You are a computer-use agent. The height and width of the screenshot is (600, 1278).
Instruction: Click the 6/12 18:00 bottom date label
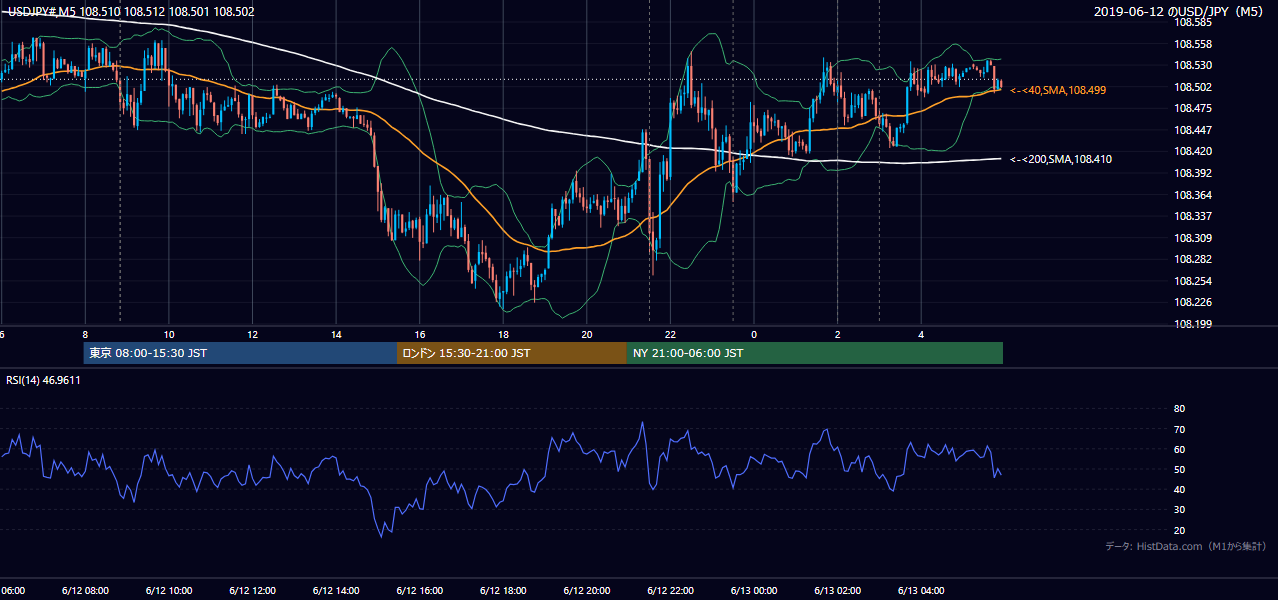(502, 590)
